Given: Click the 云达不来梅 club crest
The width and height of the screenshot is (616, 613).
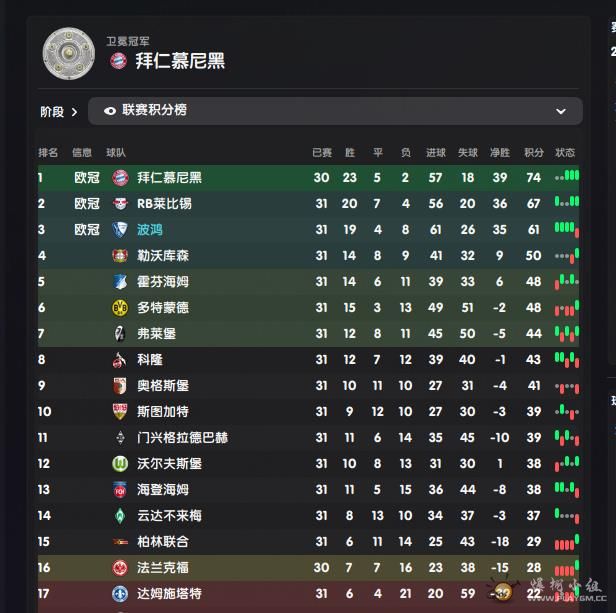Looking at the screenshot, I should pos(120,516).
